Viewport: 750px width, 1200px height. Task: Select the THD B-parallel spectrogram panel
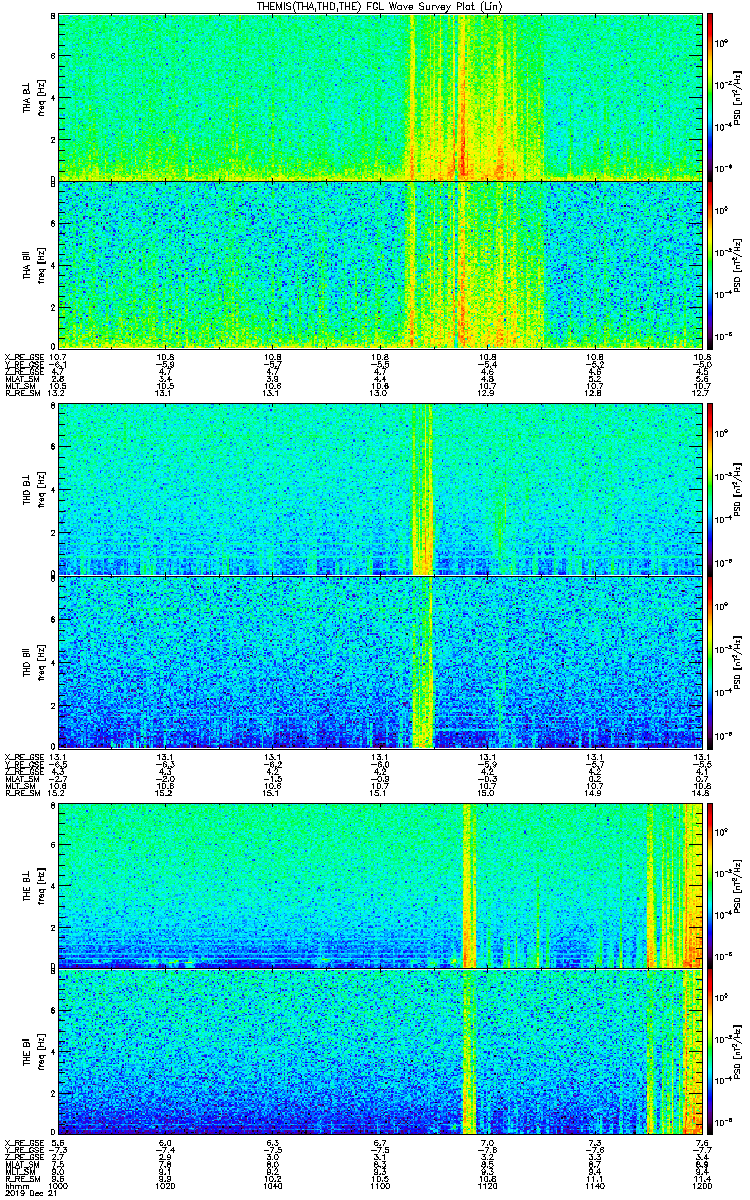pyautogui.click(x=380, y=662)
